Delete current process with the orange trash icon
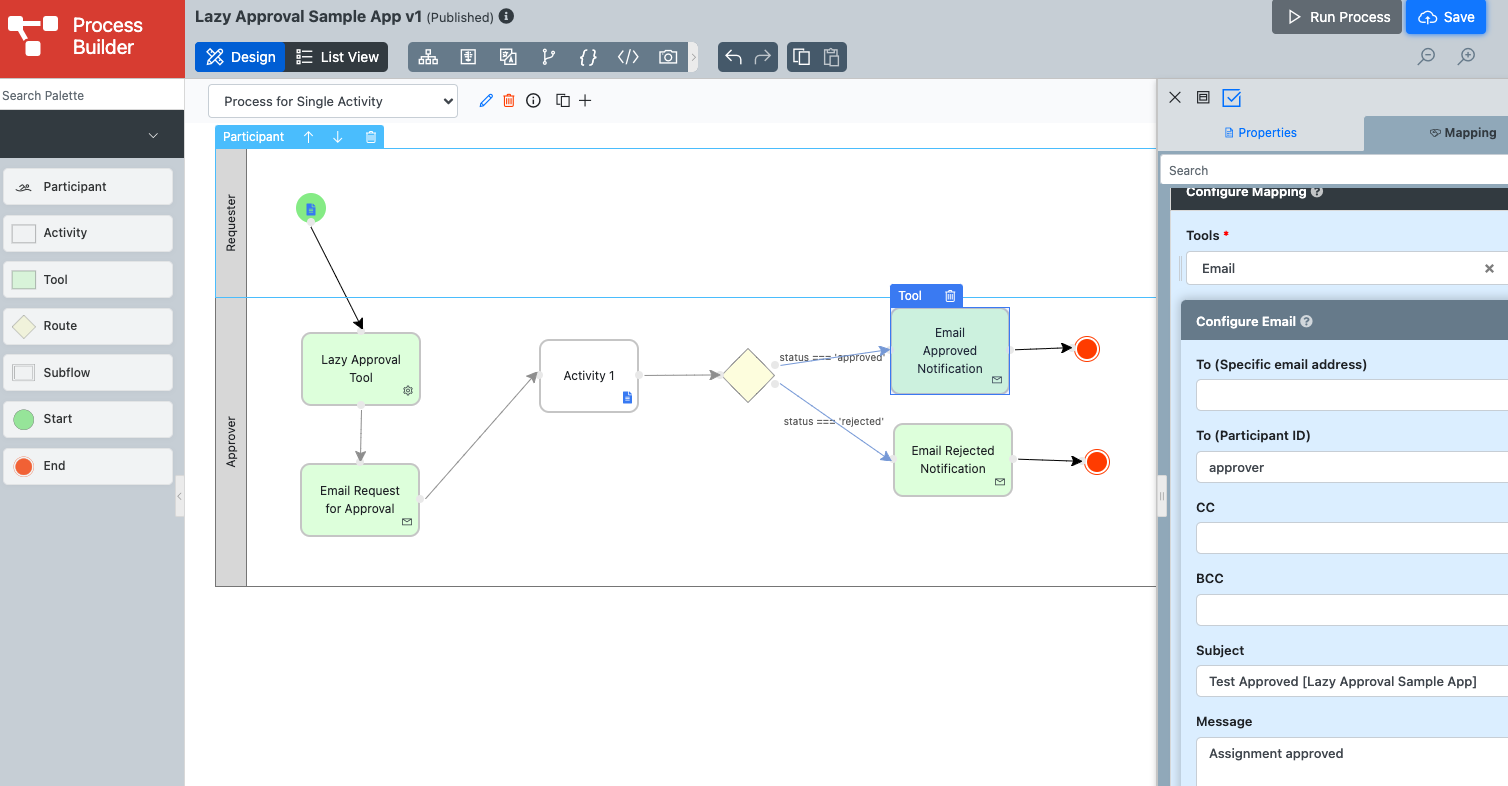The width and height of the screenshot is (1508, 786). click(x=509, y=101)
